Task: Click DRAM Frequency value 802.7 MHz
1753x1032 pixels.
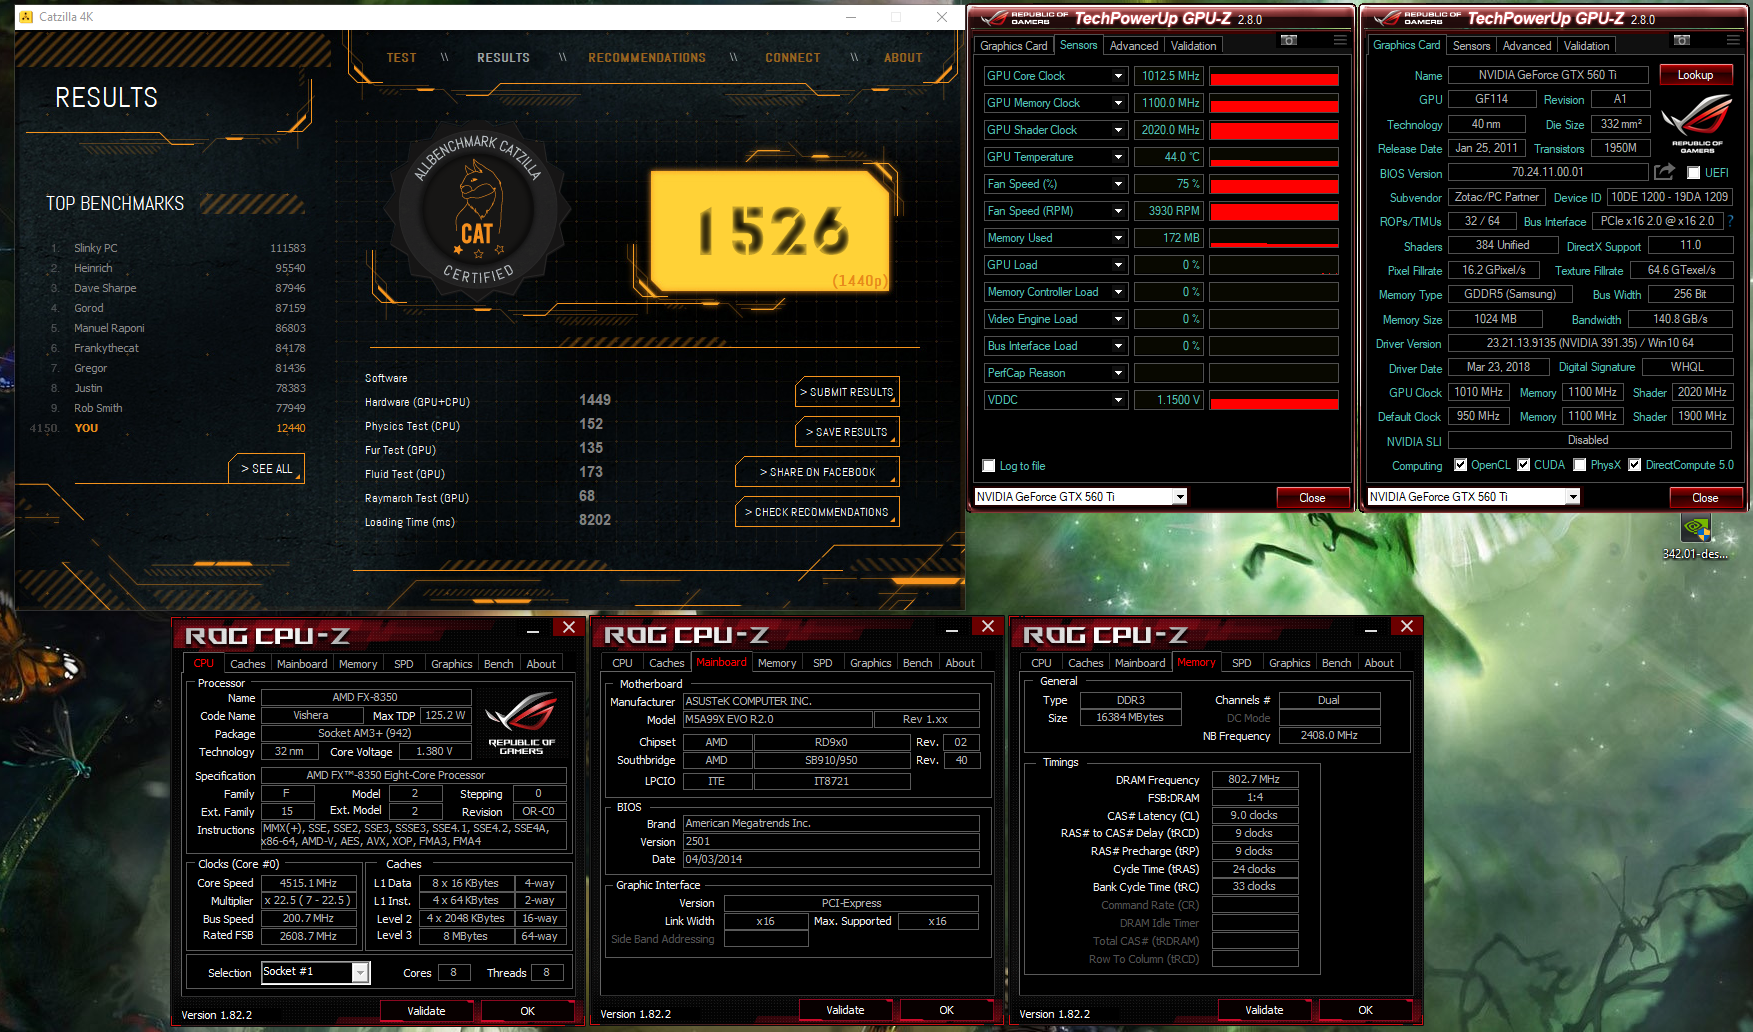Action: (1254, 779)
